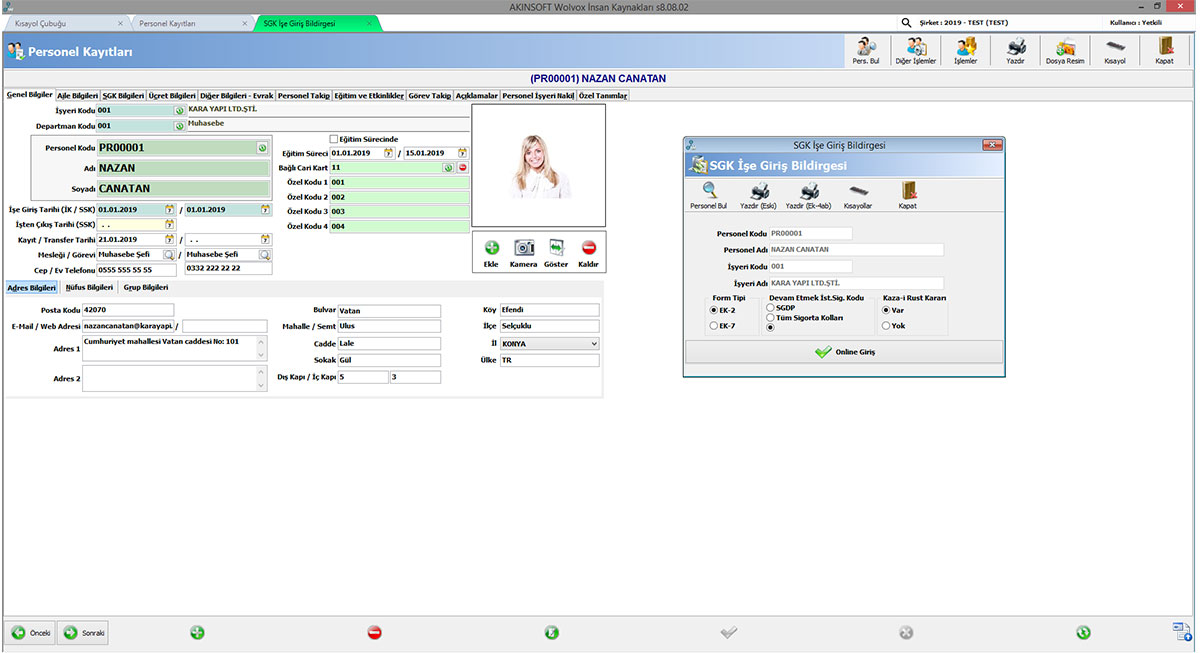Expand the İl dropdown showing KONYA
1200x653 pixels.
pos(593,343)
